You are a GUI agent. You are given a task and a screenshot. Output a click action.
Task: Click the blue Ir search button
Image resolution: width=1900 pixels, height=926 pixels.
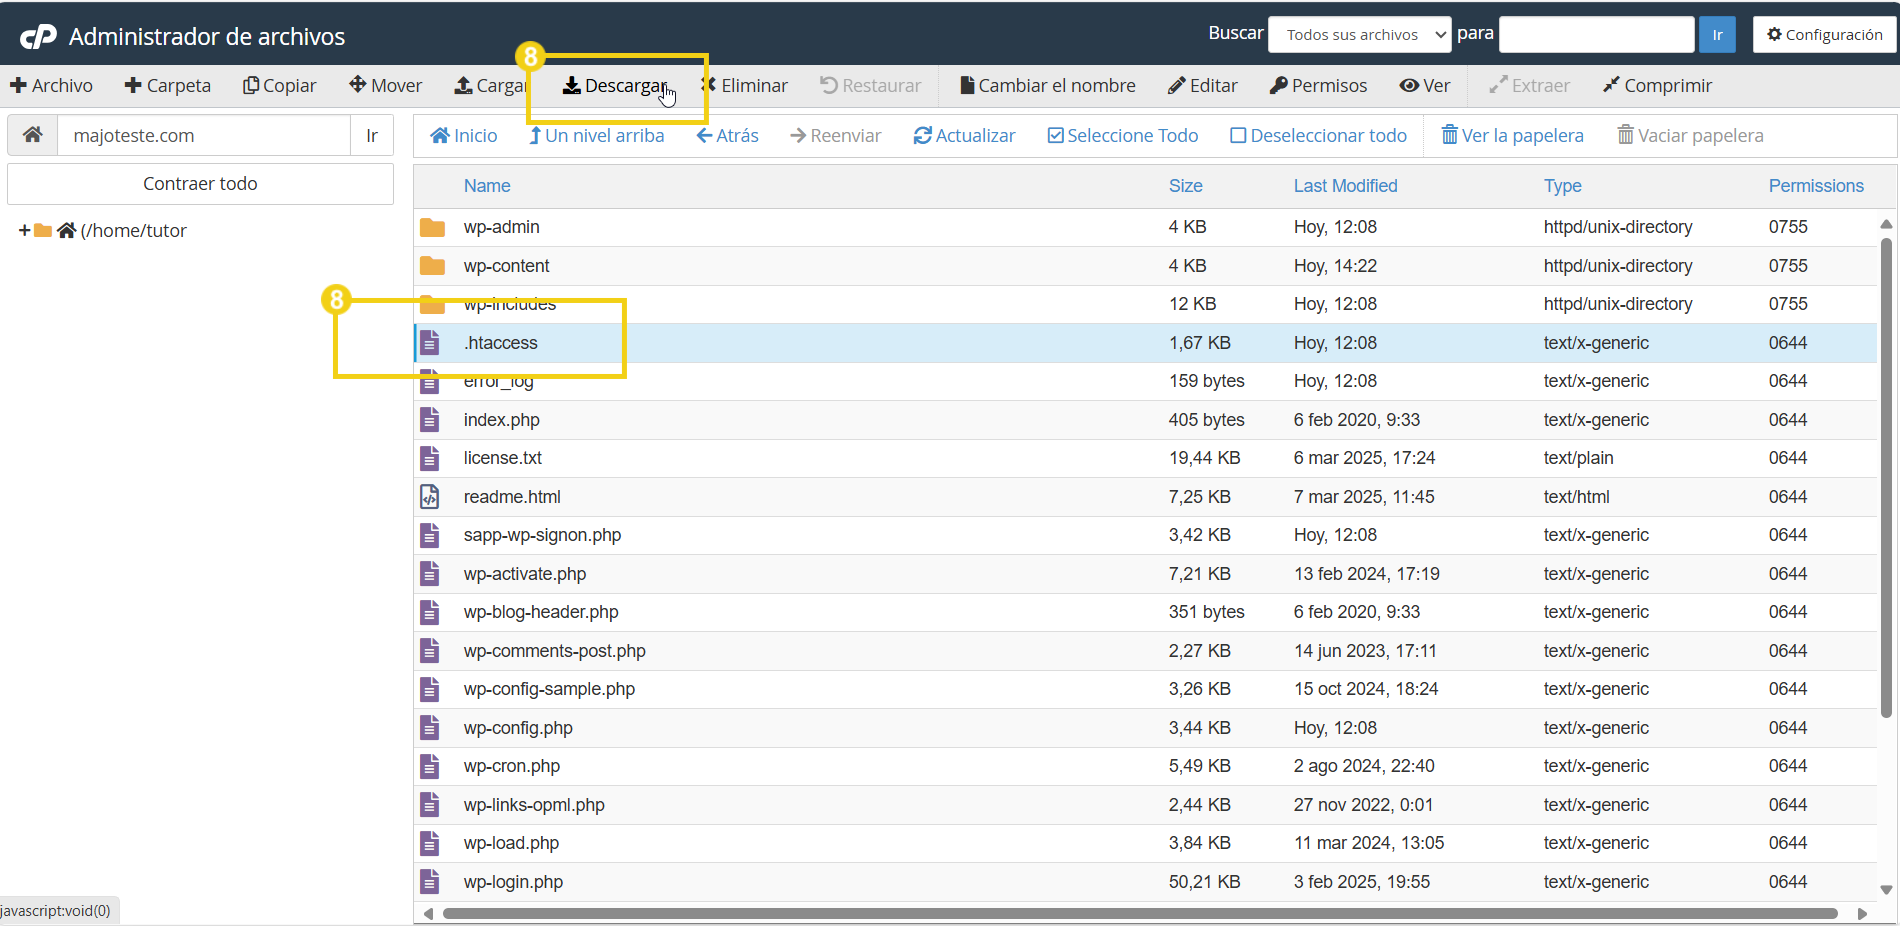1718,35
